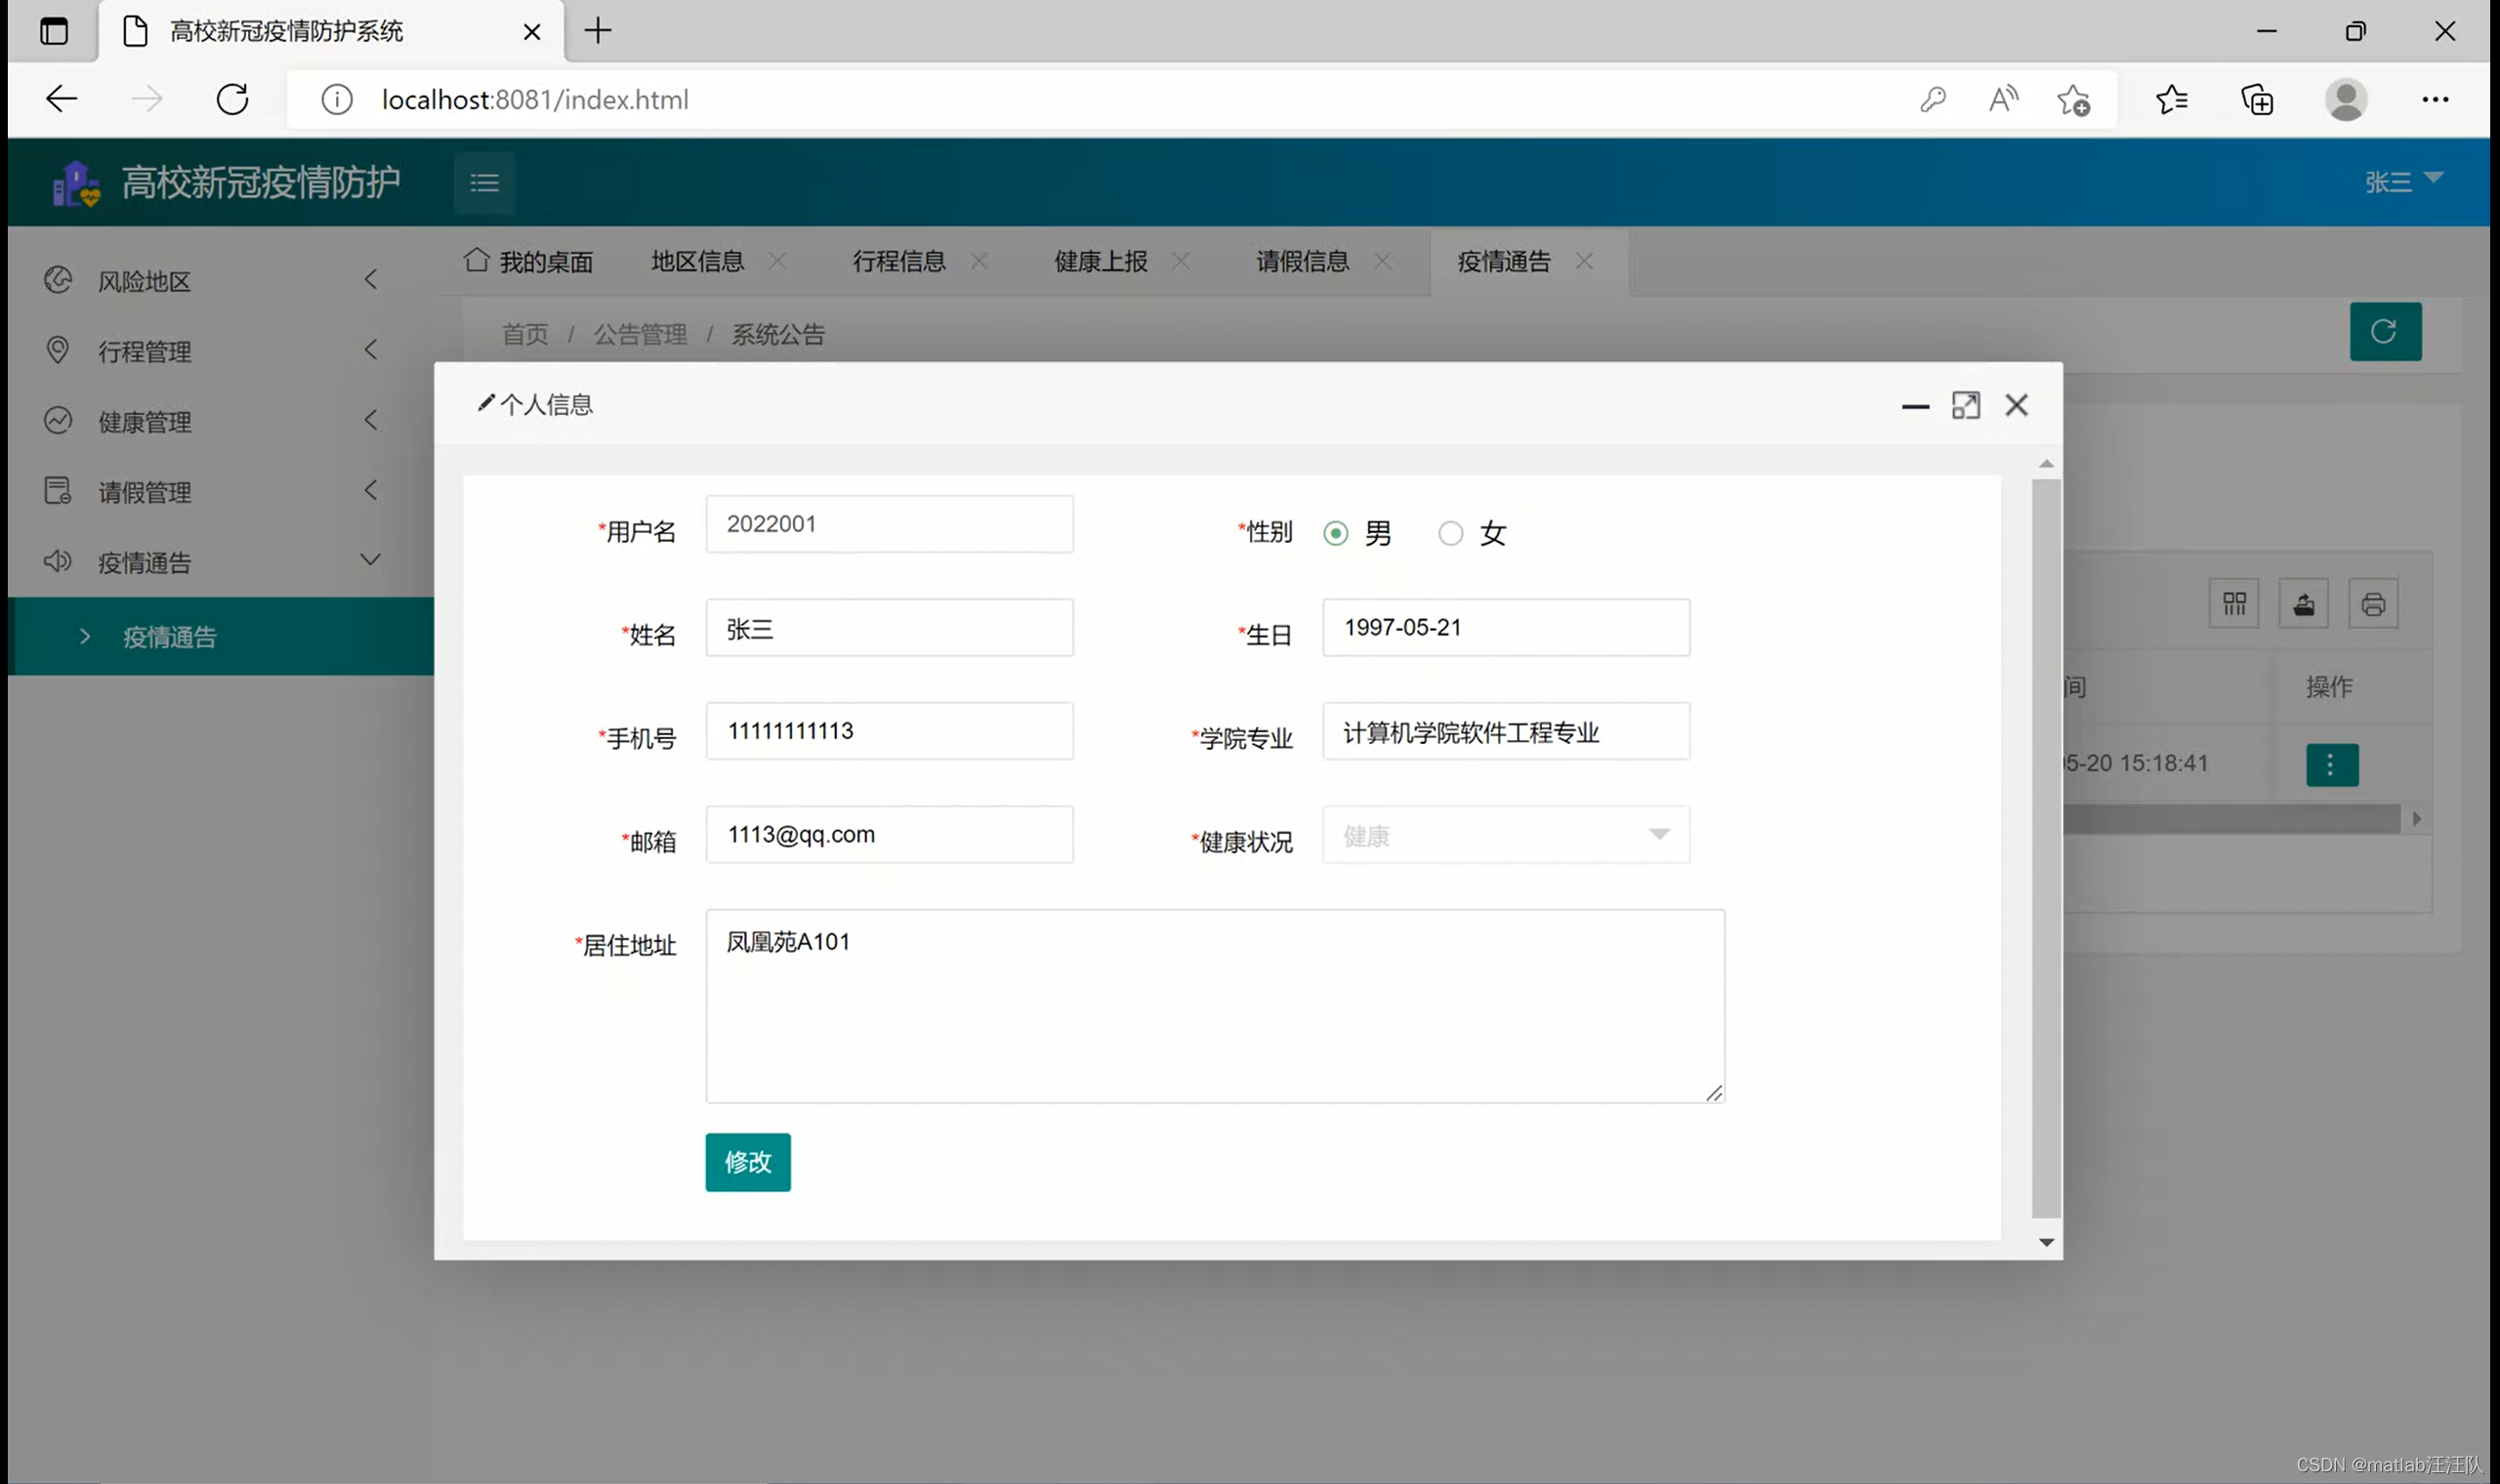2500x1484 pixels.
Task: Maximize the 个人信息 dialog
Action: point(1965,405)
